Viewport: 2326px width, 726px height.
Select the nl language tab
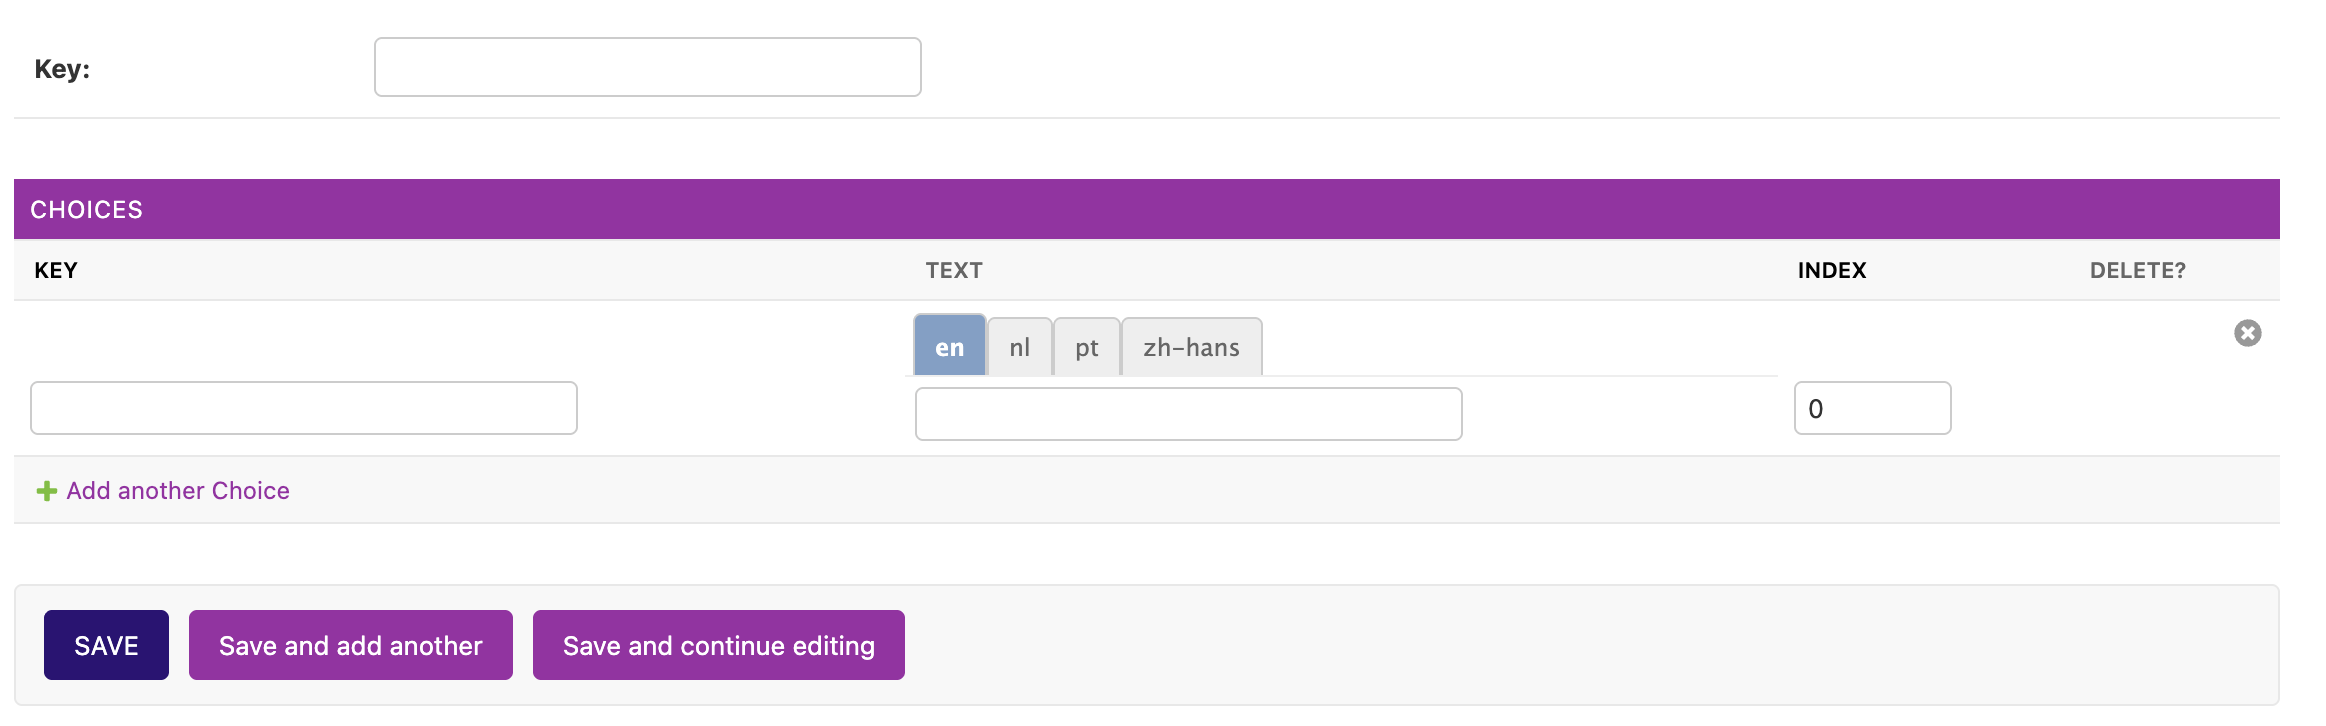(x=1019, y=347)
